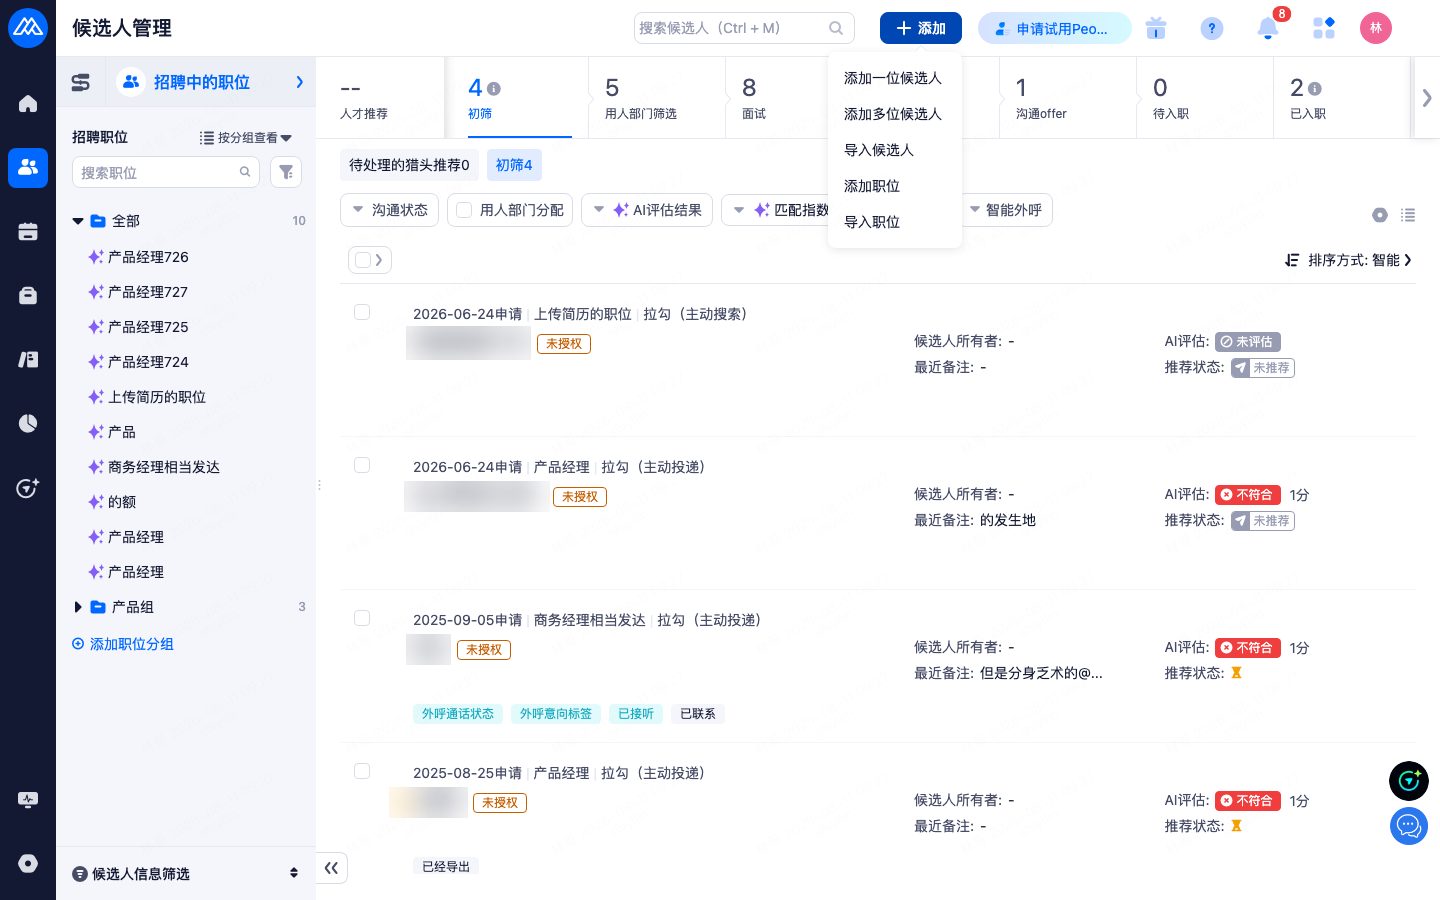
Task: Click the info icon next to 已入职 count 2
Action: (x=1314, y=88)
